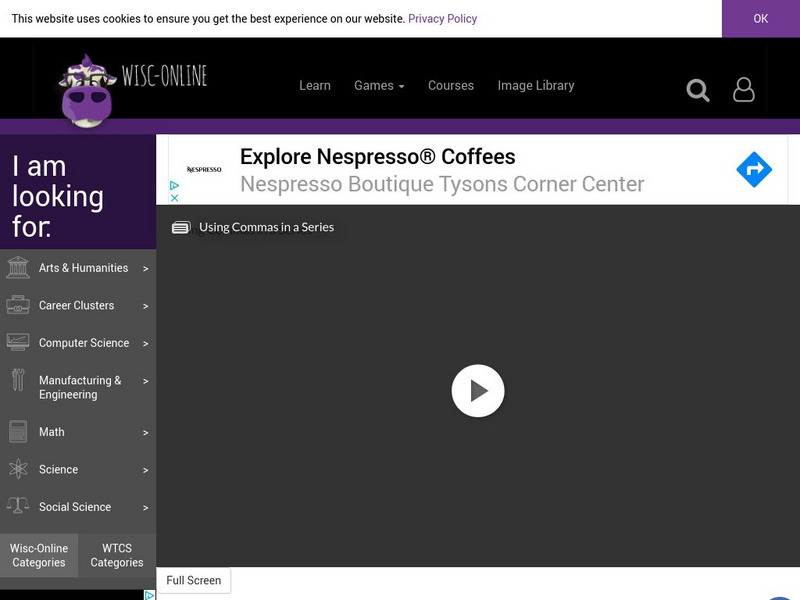Expand the Games dropdown menu

(379, 86)
